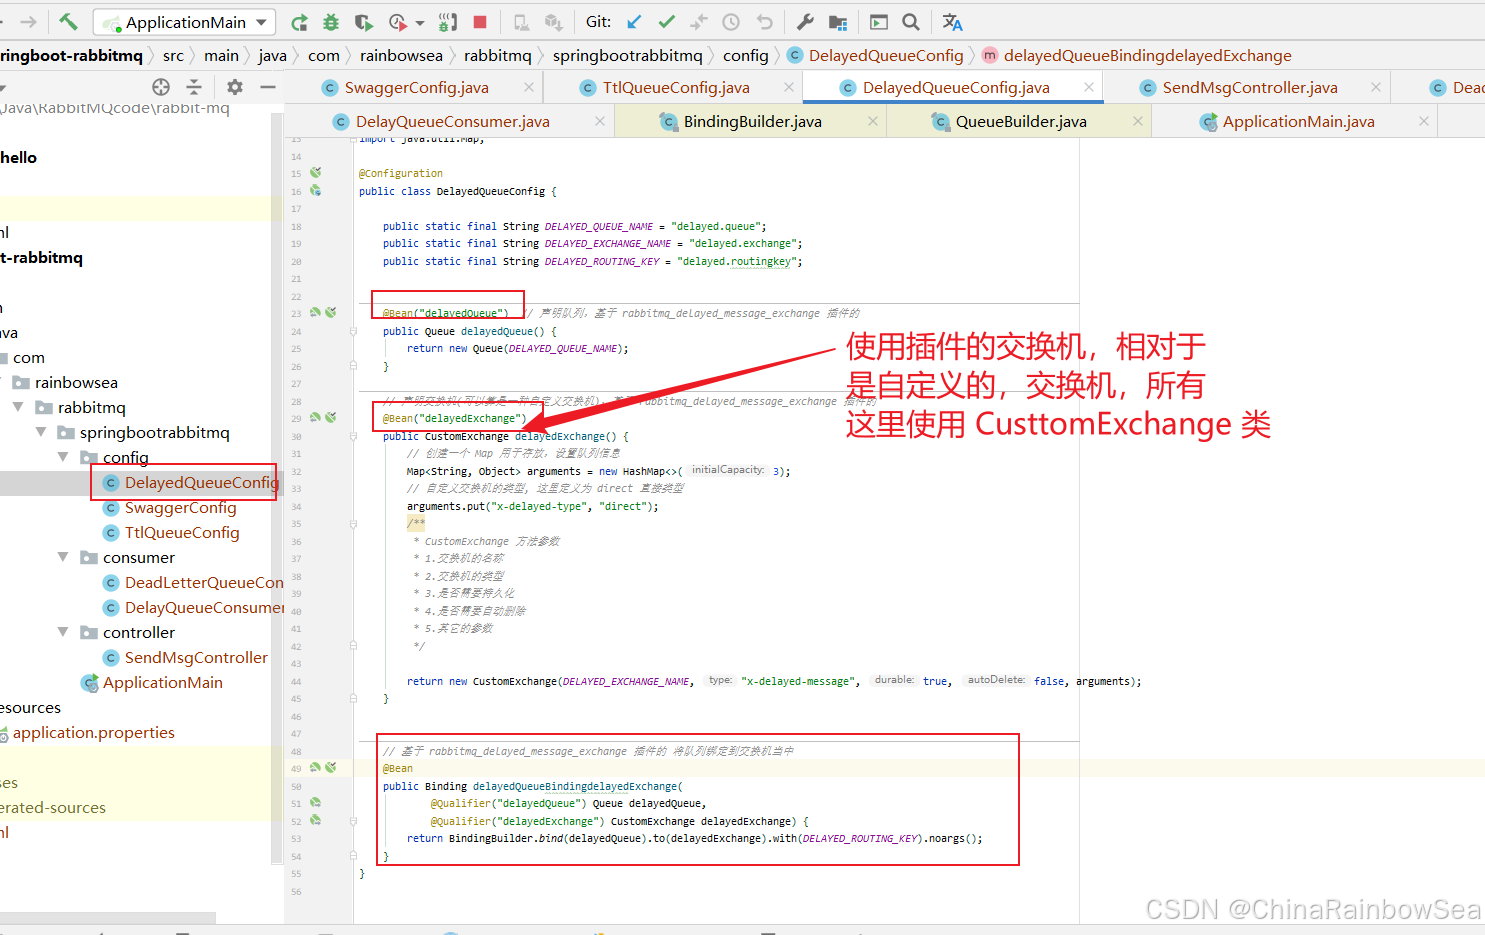The image size is (1485, 935).
Task: Click 'src' in the breadcrumb bar
Action: [173, 55]
